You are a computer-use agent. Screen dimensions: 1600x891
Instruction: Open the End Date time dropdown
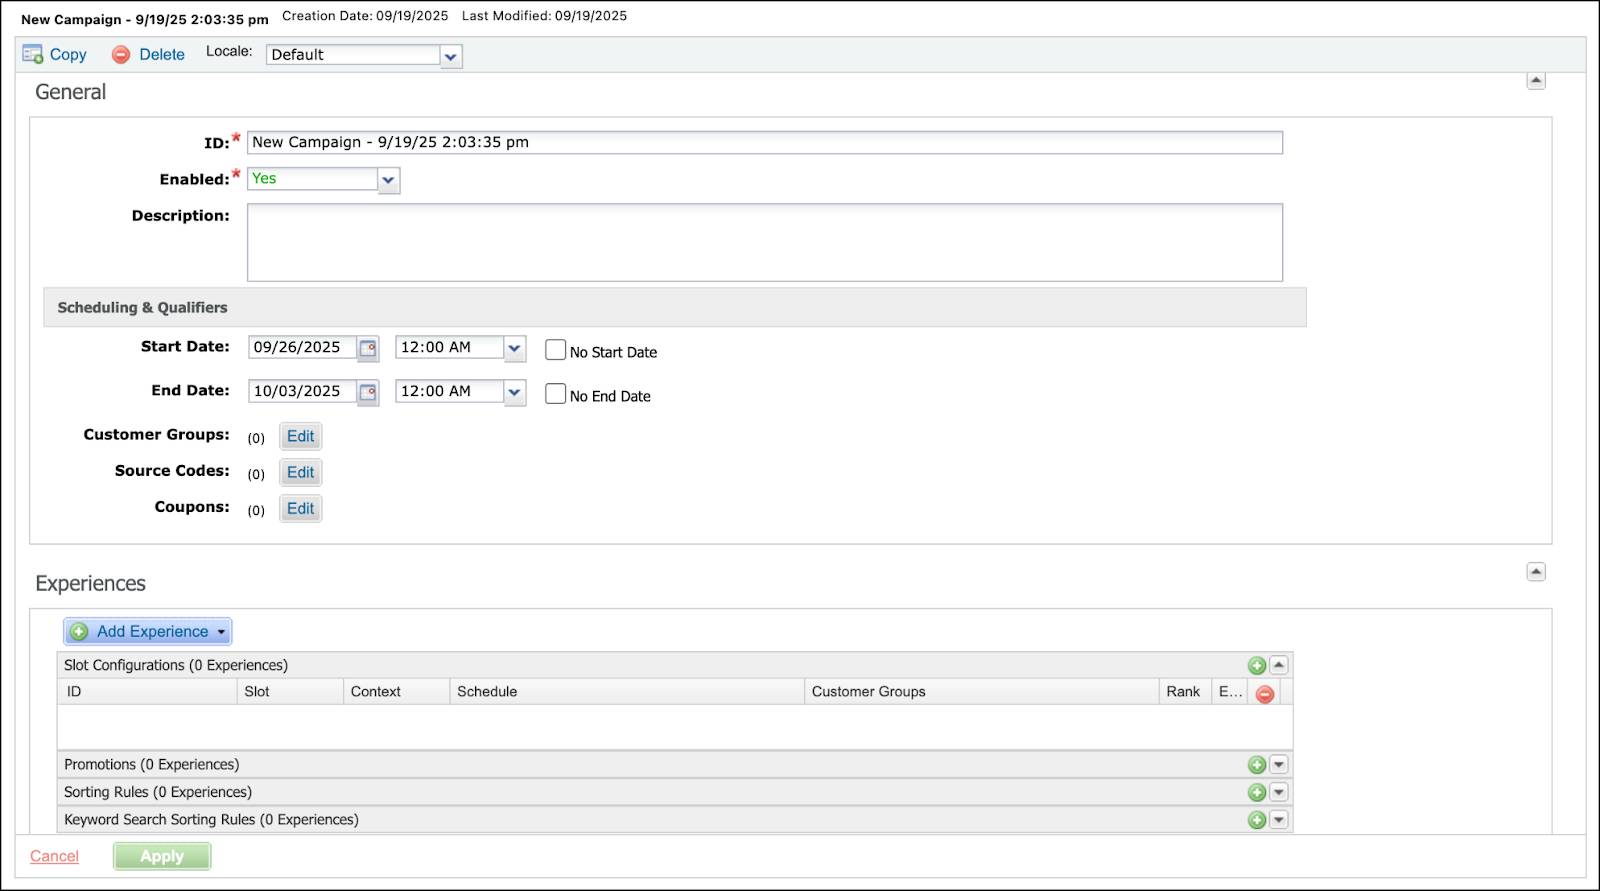tap(514, 392)
